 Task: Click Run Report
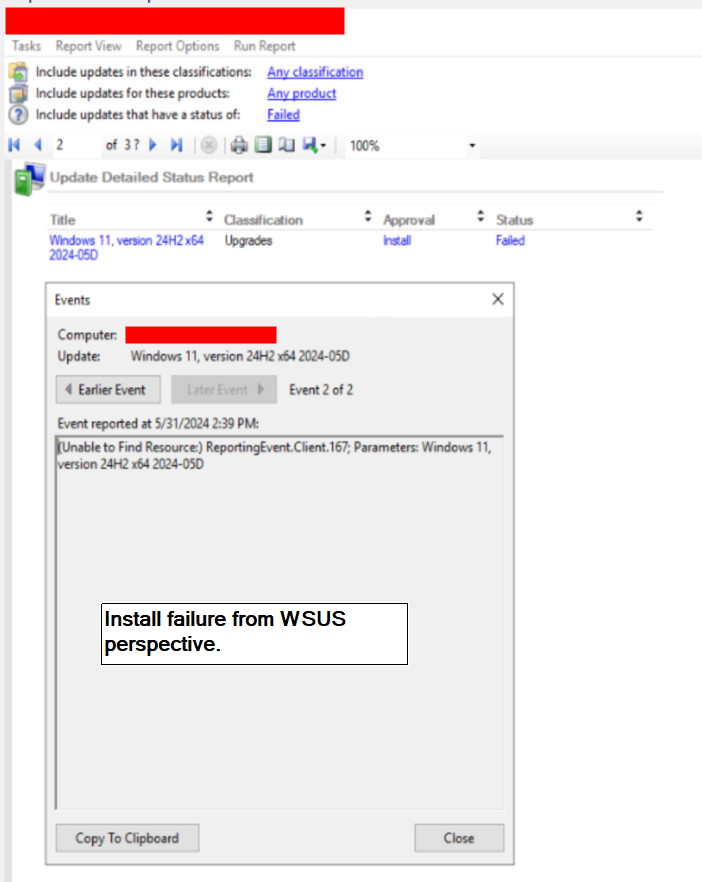[x=264, y=46]
